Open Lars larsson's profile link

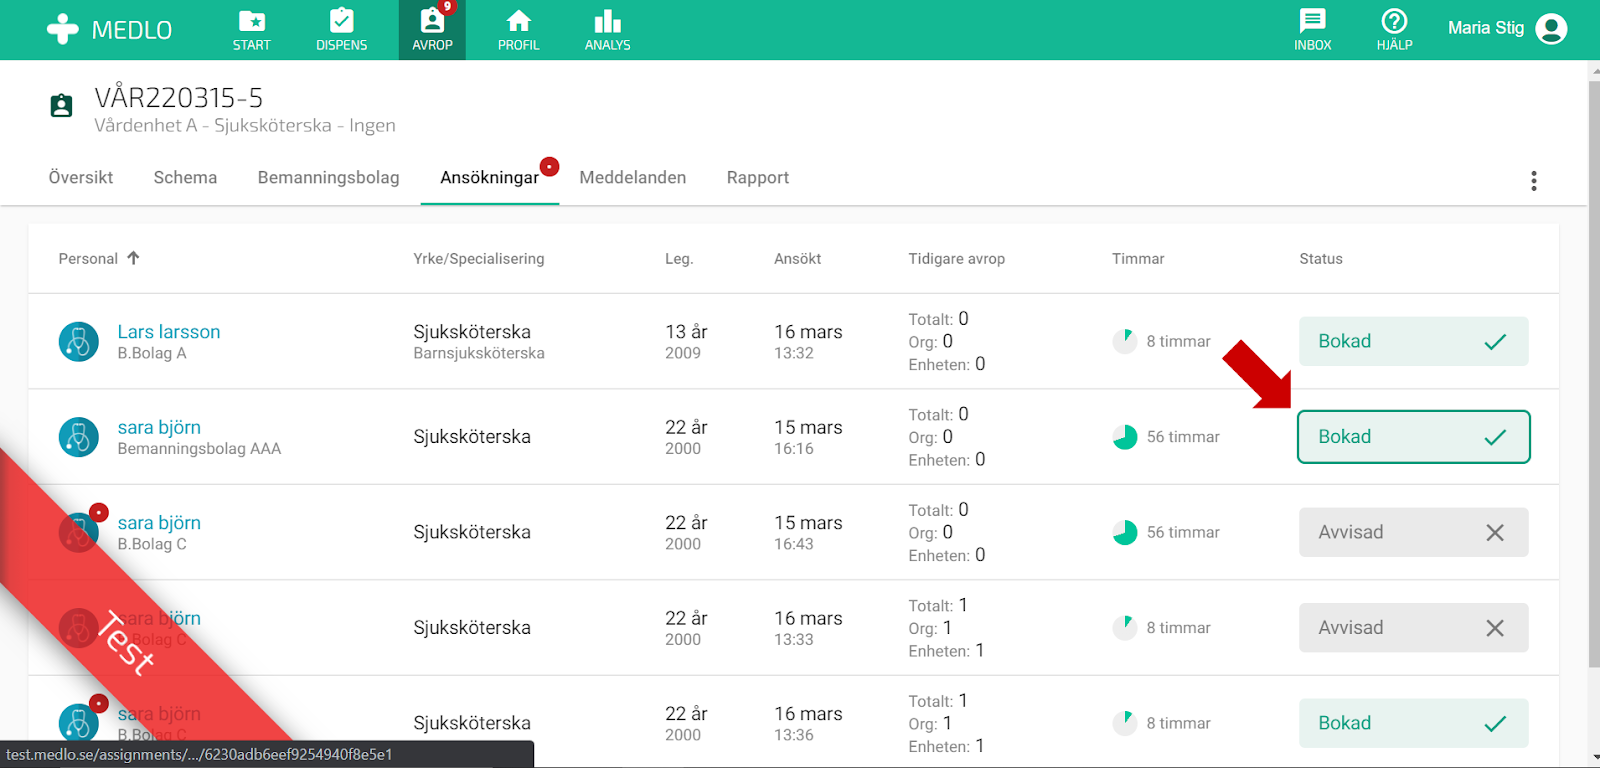[169, 332]
